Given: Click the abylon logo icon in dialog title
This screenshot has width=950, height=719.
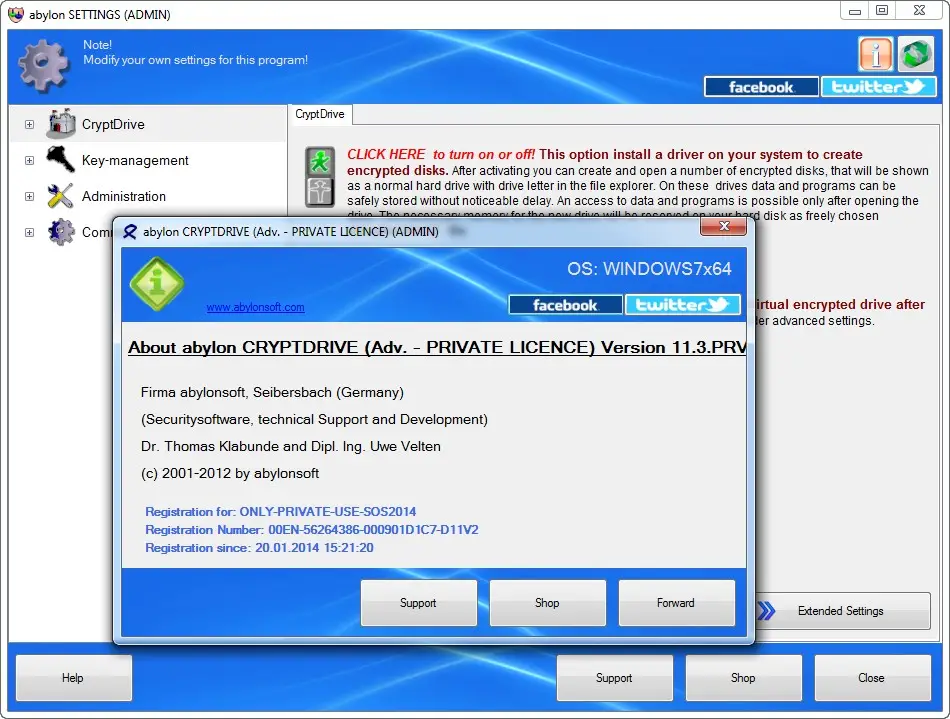Looking at the screenshot, I should coord(130,231).
